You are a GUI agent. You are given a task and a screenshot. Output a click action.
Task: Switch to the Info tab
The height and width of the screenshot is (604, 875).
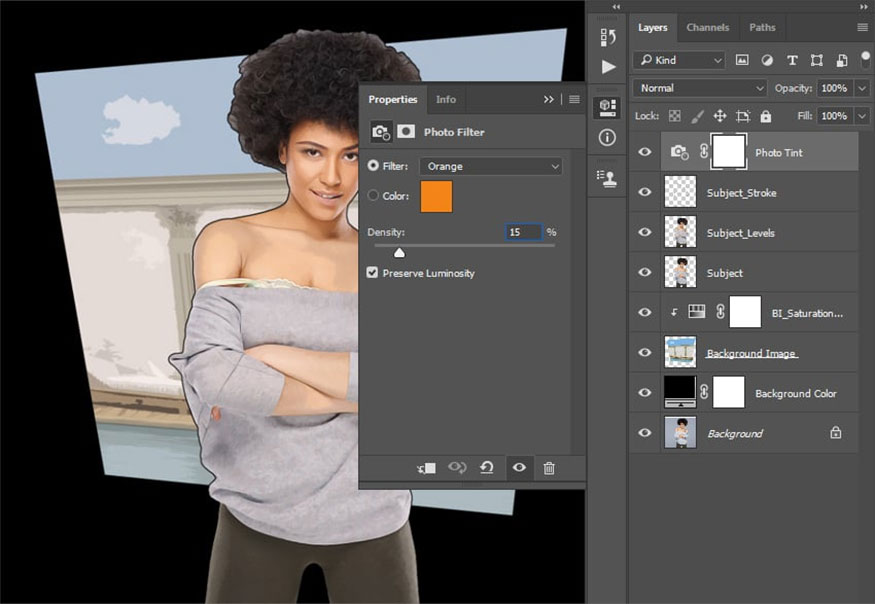coord(446,99)
